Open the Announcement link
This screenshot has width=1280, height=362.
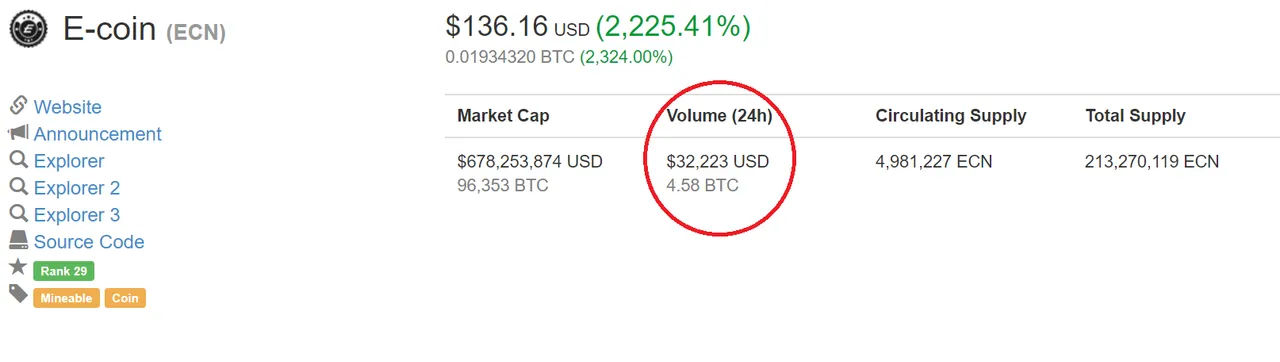[x=97, y=134]
